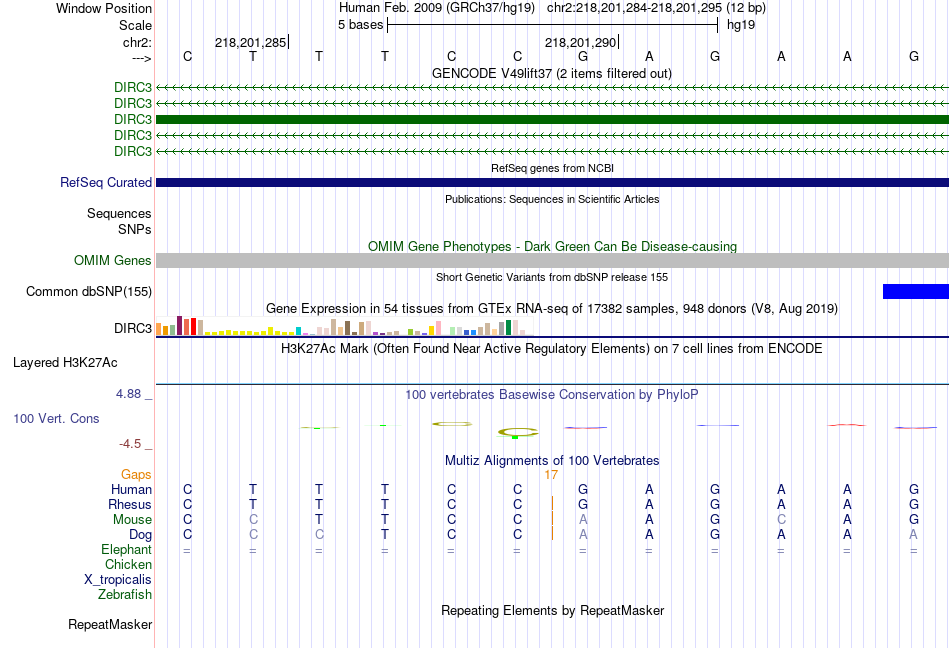The width and height of the screenshot is (950, 648).
Task: Open 'Multiz Alignments of 100 Vertebrates' title
Action: (552, 460)
